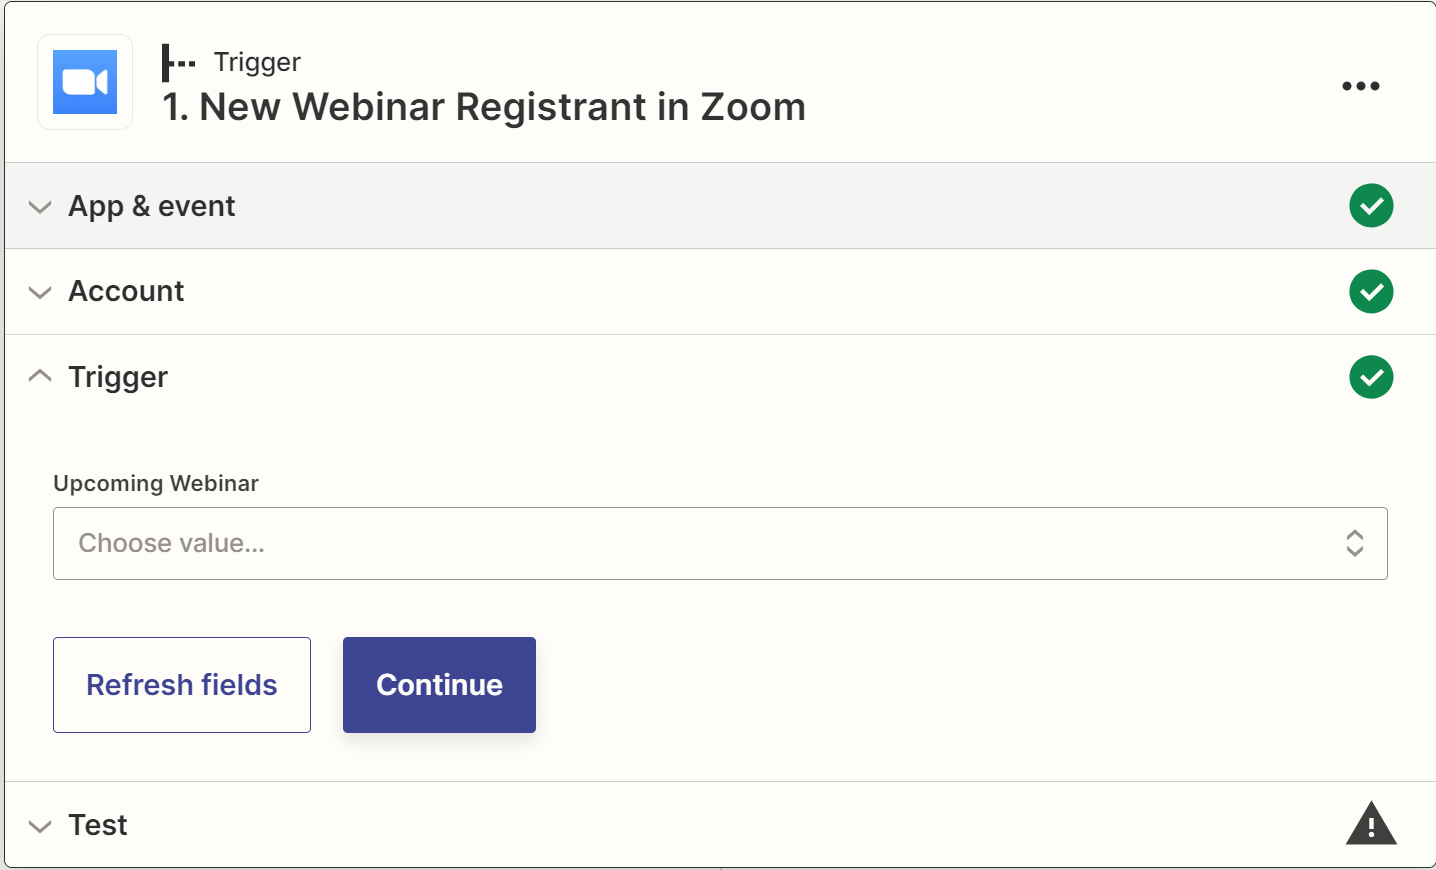
Task: Click green checkmark on Account row
Action: [x=1371, y=292]
